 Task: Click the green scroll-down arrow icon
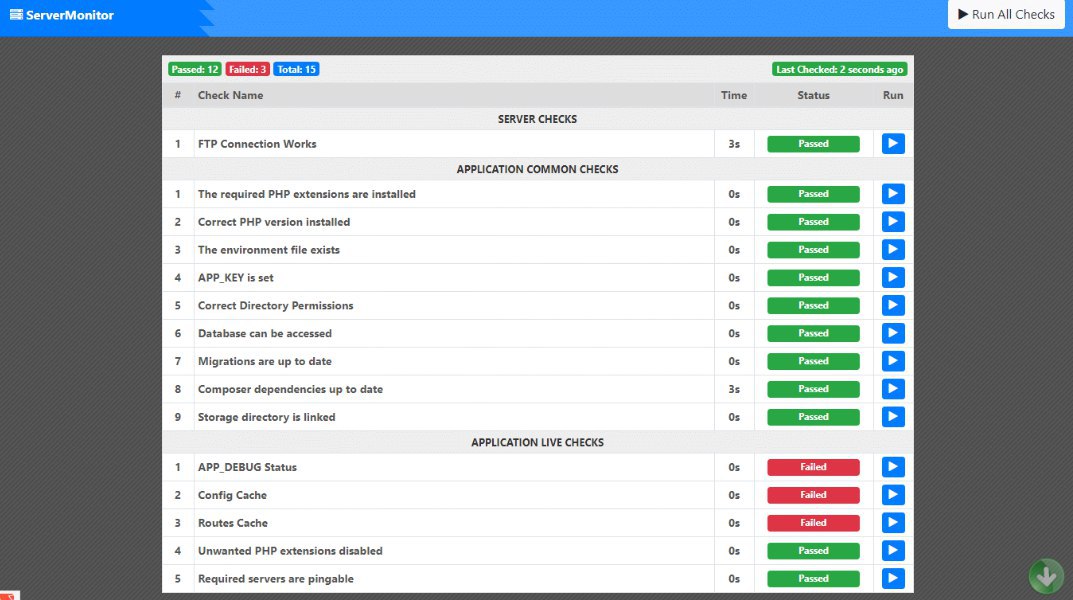coord(1046,576)
